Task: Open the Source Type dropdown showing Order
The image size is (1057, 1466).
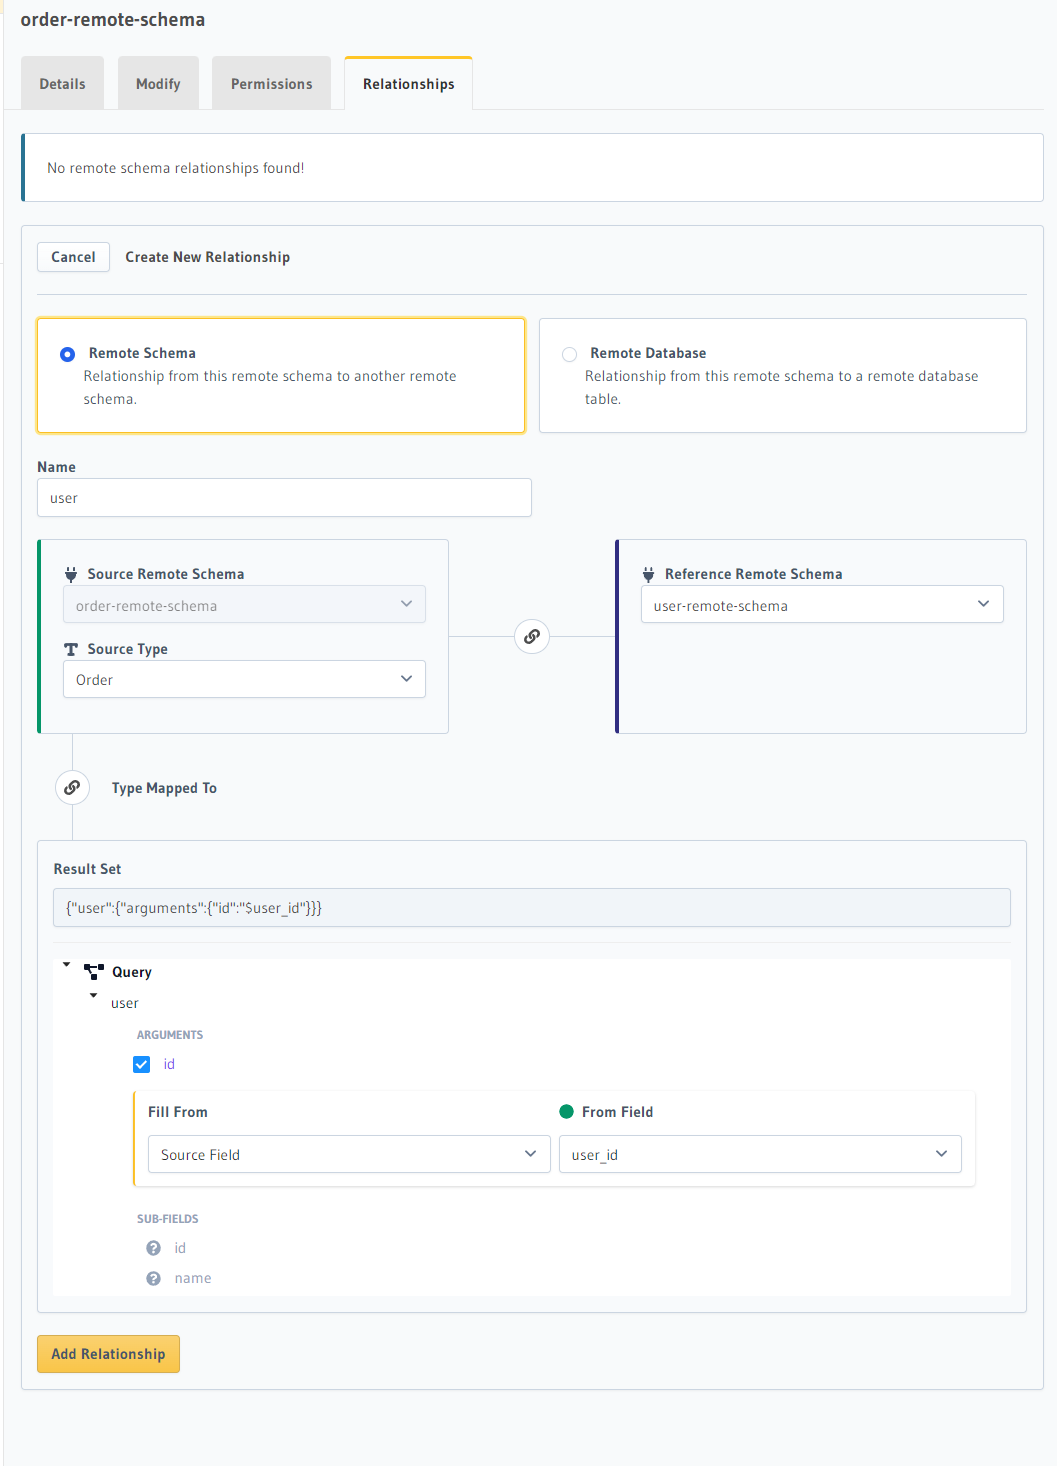Action: click(x=244, y=679)
